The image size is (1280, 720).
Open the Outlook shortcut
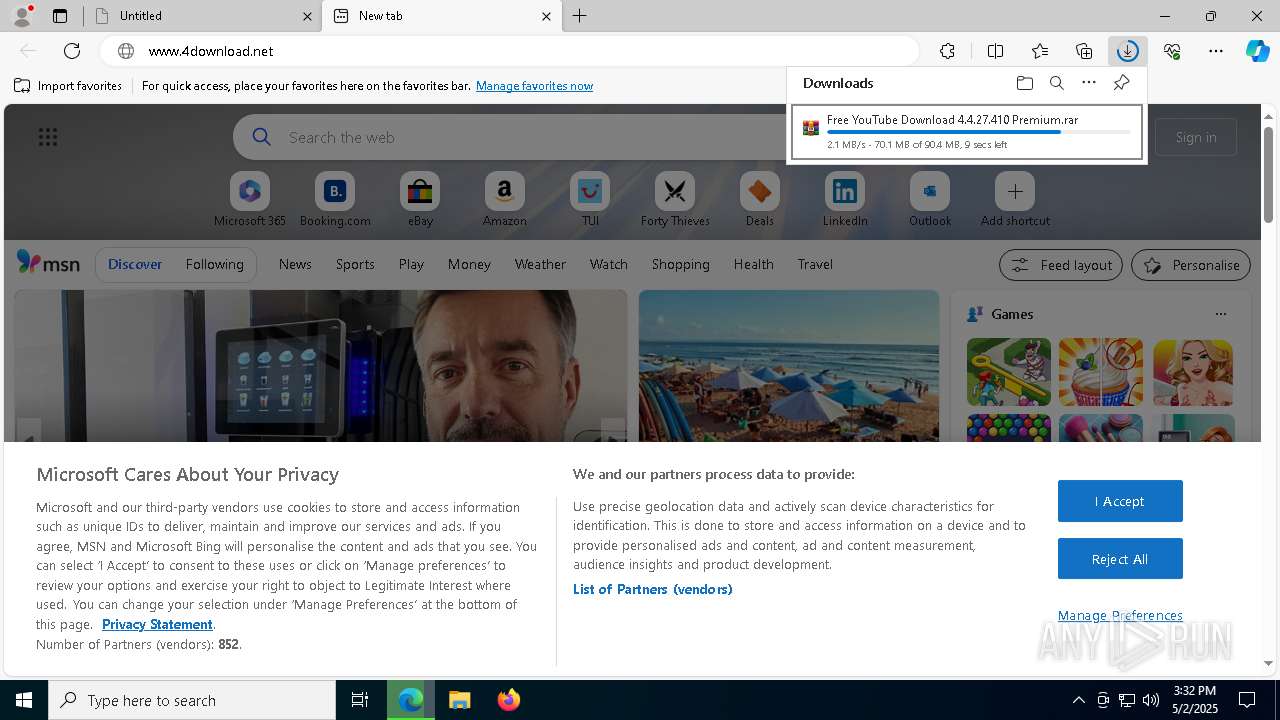pos(930,200)
